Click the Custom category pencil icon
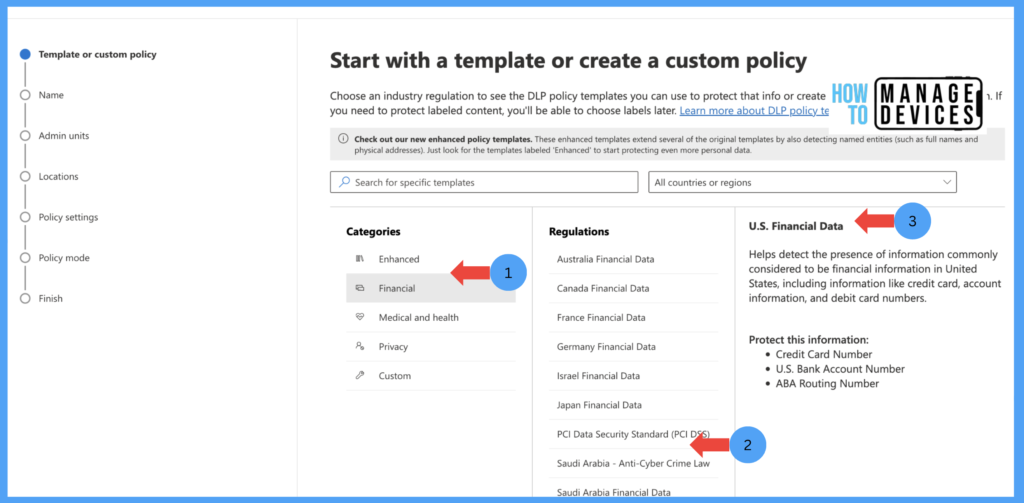Image resolution: width=1024 pixels, height=503 pixels. coord(360,376)
